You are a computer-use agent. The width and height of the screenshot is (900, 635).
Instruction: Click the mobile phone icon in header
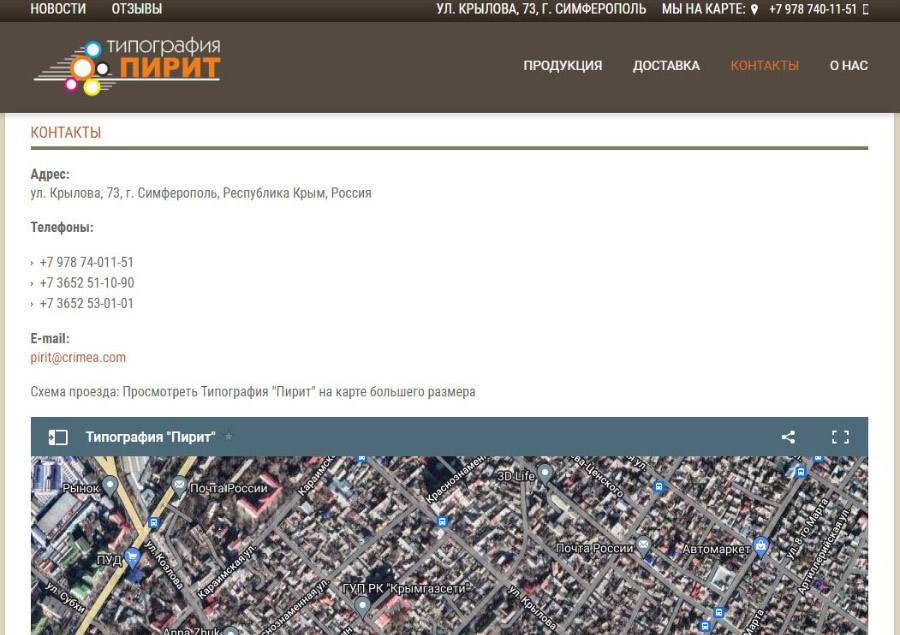click(865, 9)
